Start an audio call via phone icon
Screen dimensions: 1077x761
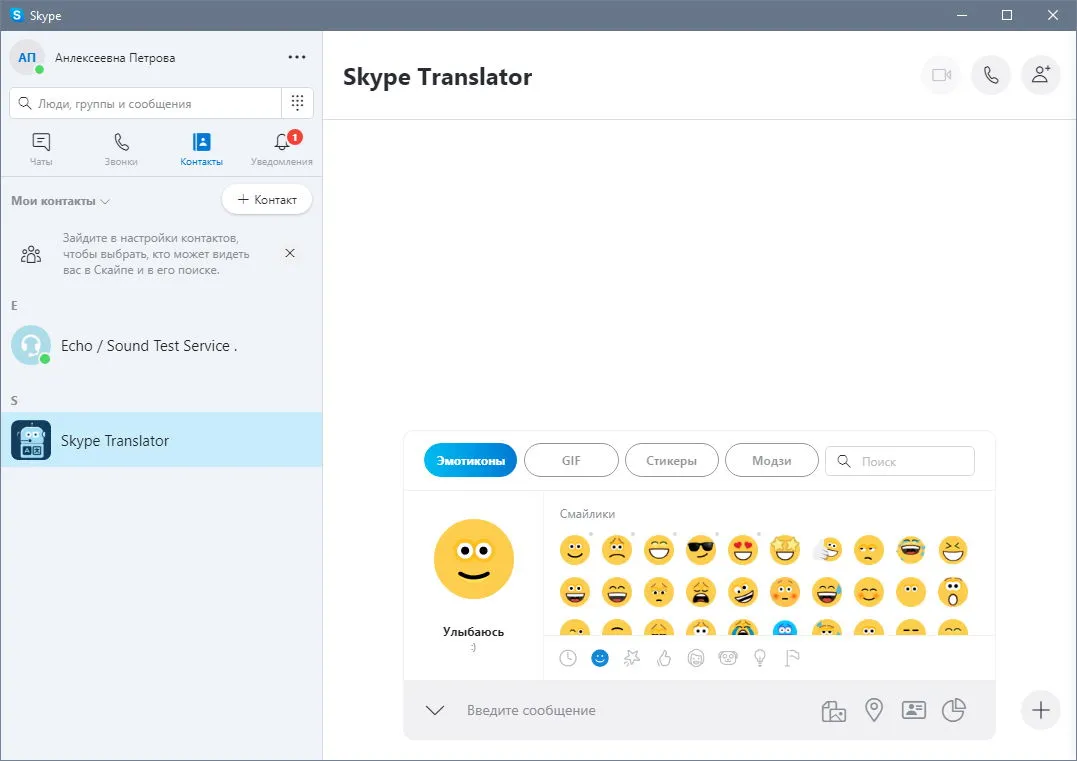tap(990, 75)
